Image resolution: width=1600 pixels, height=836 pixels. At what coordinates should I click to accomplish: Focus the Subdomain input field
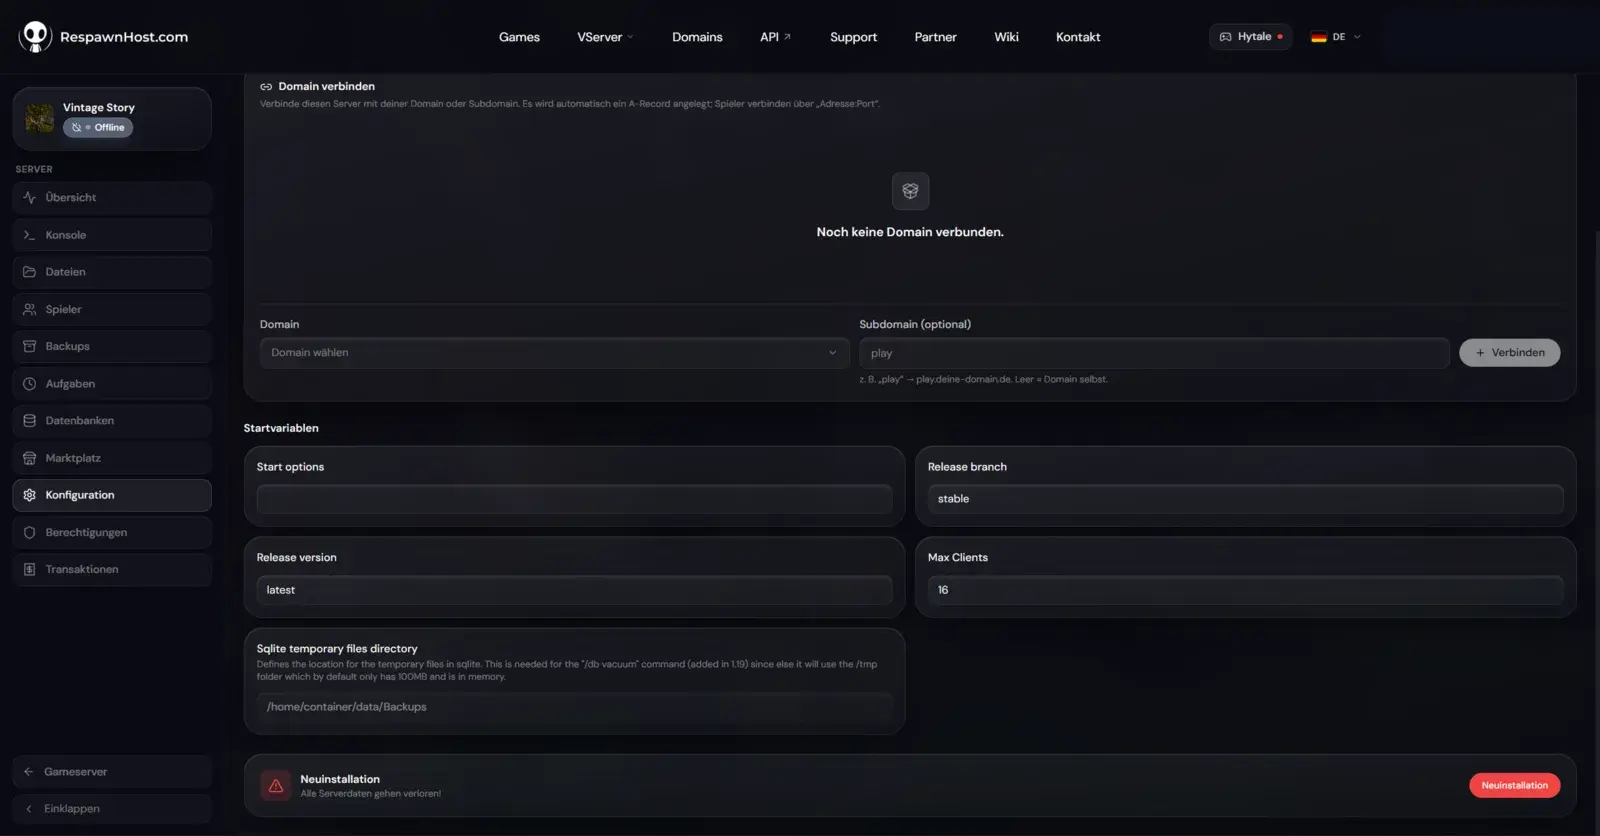coord(1154,353)
